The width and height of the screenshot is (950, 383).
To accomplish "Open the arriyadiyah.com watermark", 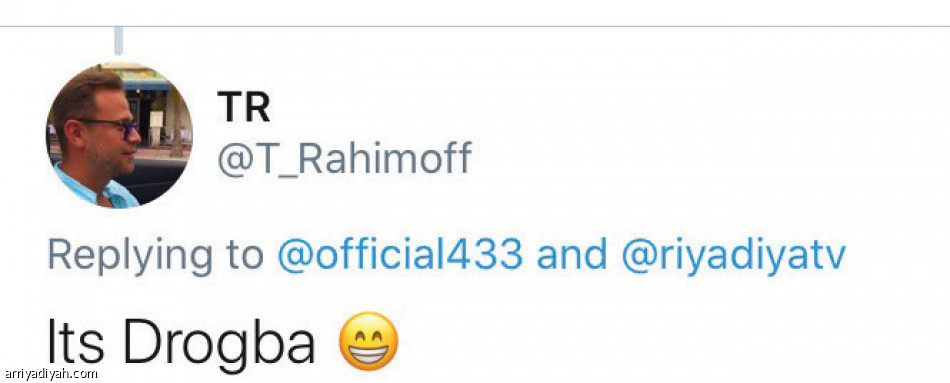I will pos(50,373).
